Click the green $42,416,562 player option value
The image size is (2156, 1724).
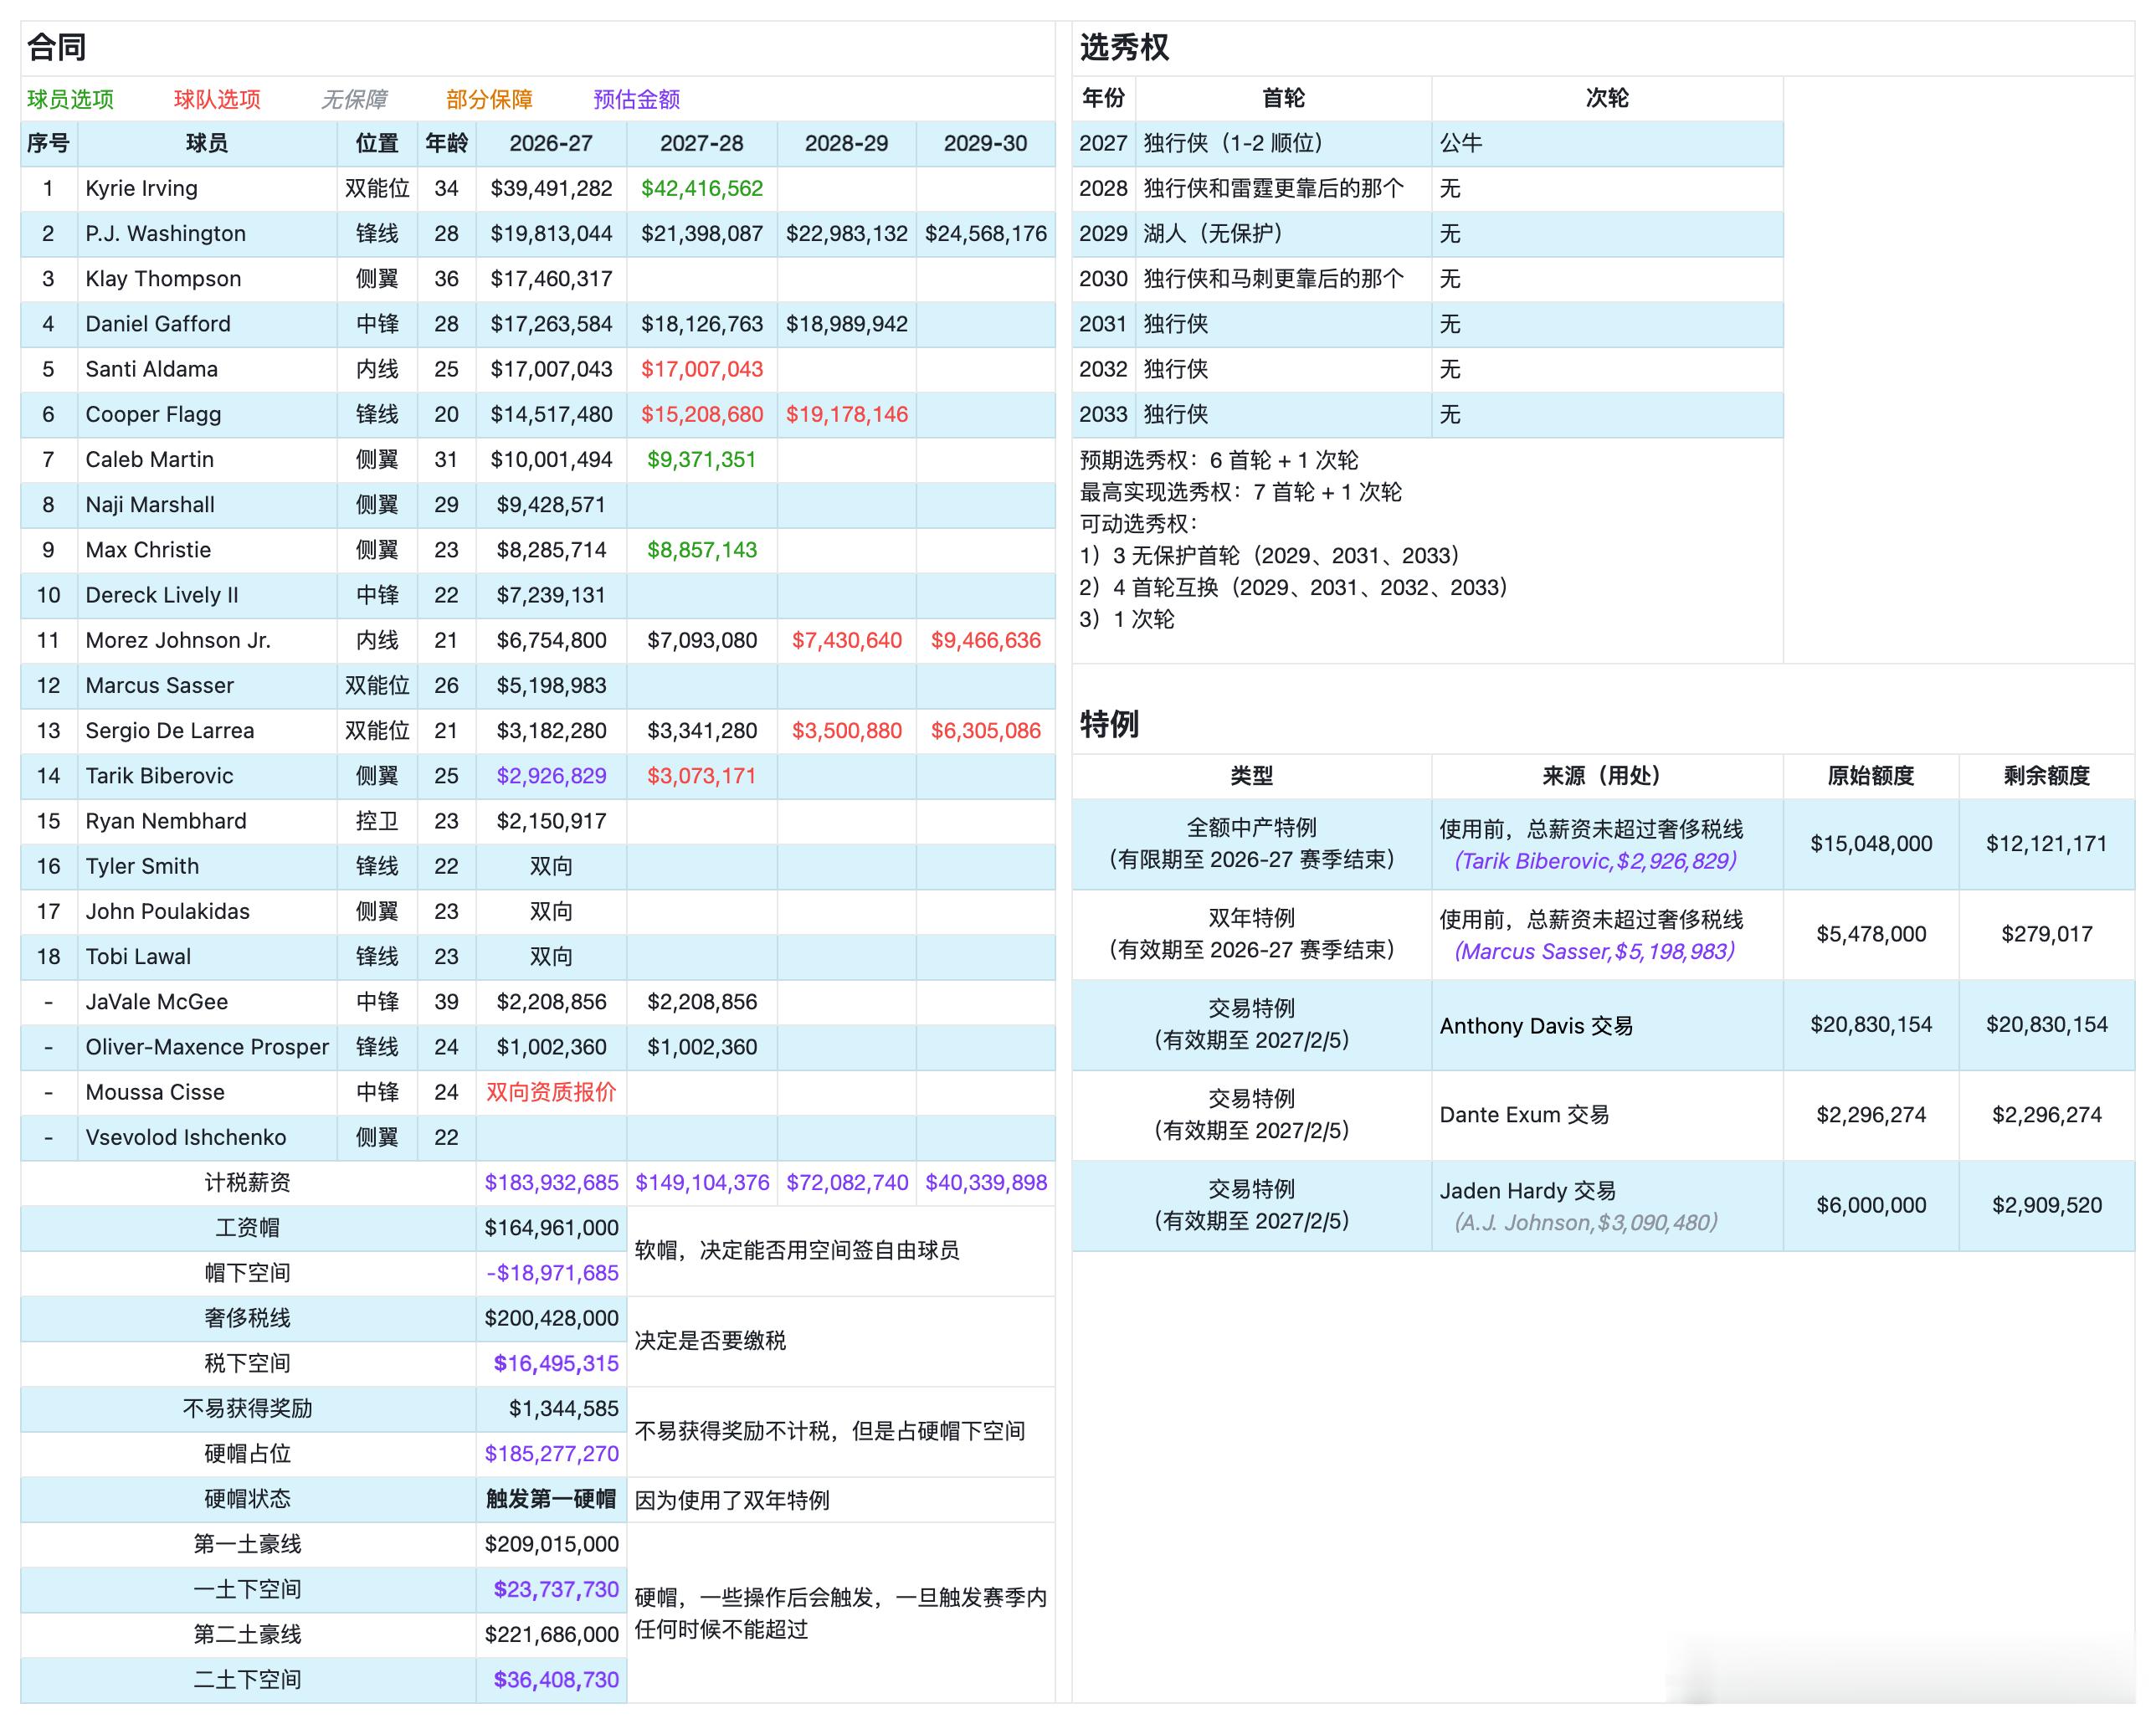coord(701,188)
